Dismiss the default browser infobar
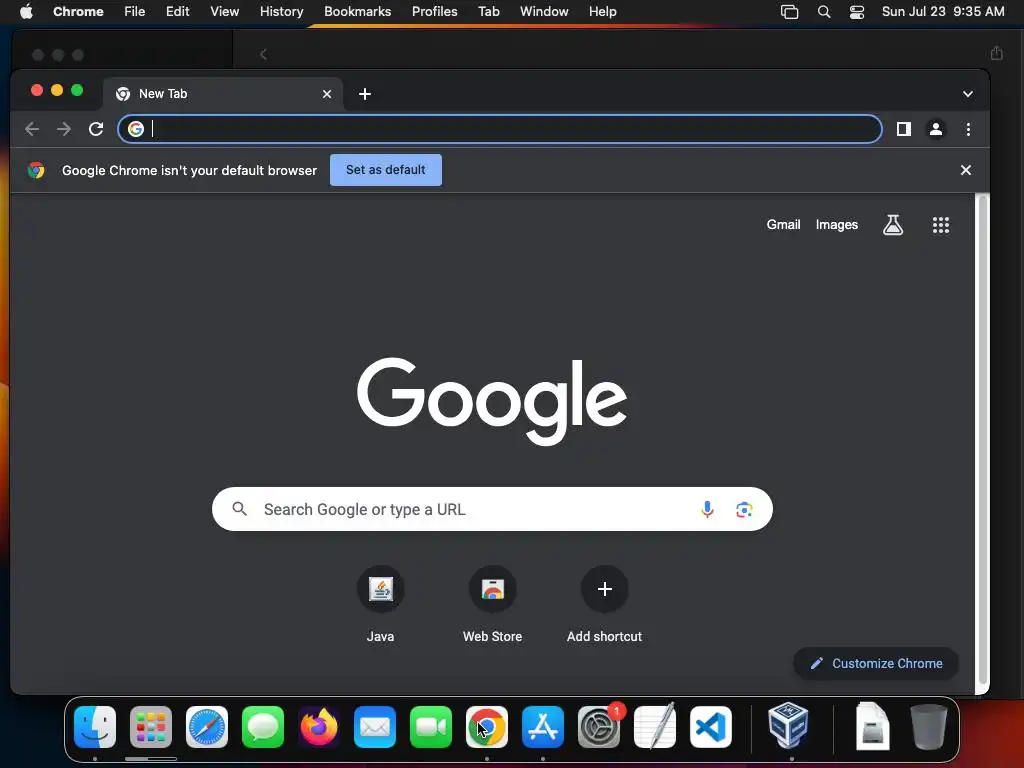Viewport: 1024px width, 768px height. click(x=966, y=170)
